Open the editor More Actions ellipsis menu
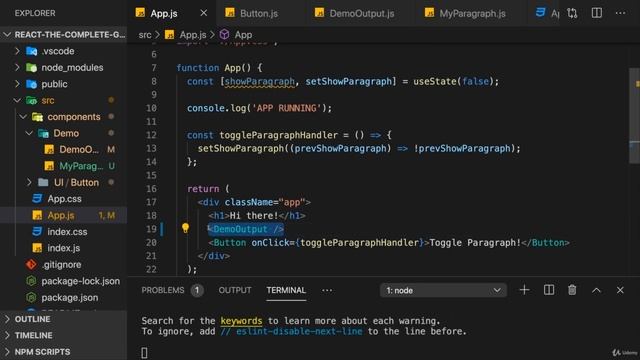 point(620,13)
